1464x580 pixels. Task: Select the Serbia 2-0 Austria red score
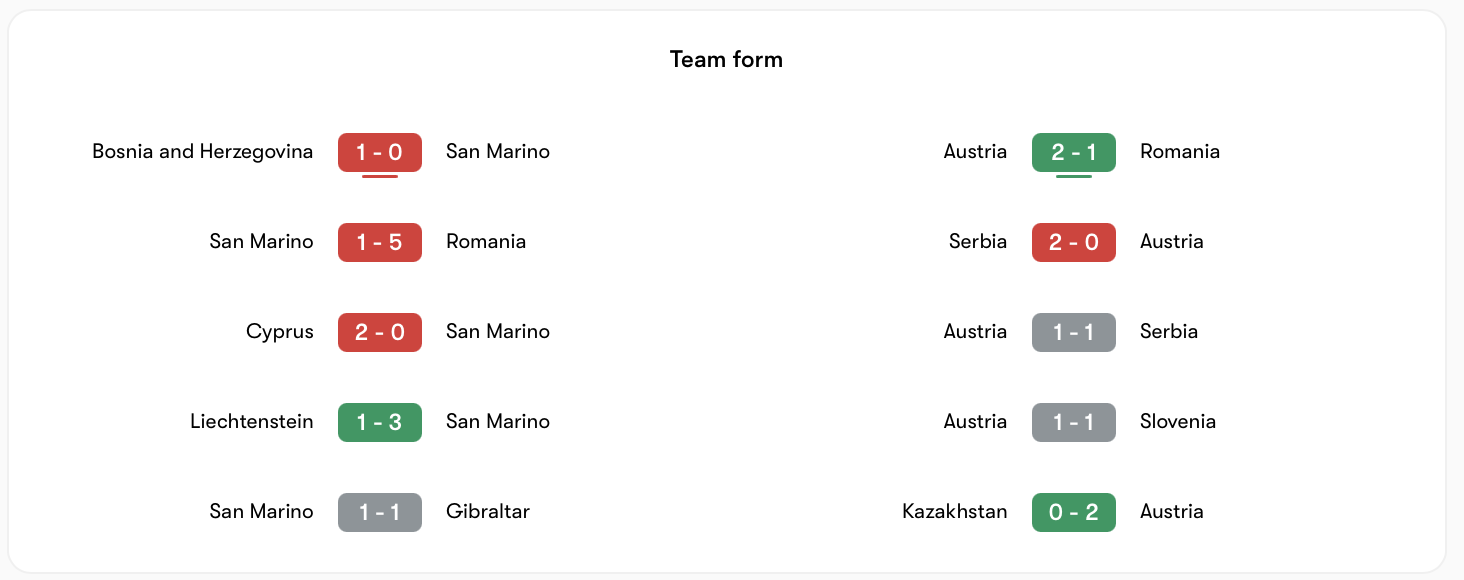pyautogui.click(x=1074, y=242)
